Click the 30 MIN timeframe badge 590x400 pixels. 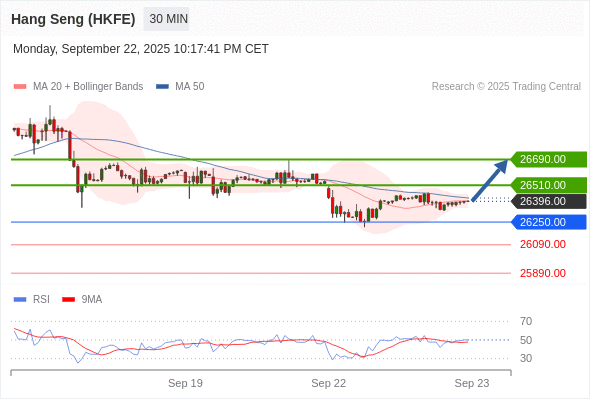(x=166, y=19)
